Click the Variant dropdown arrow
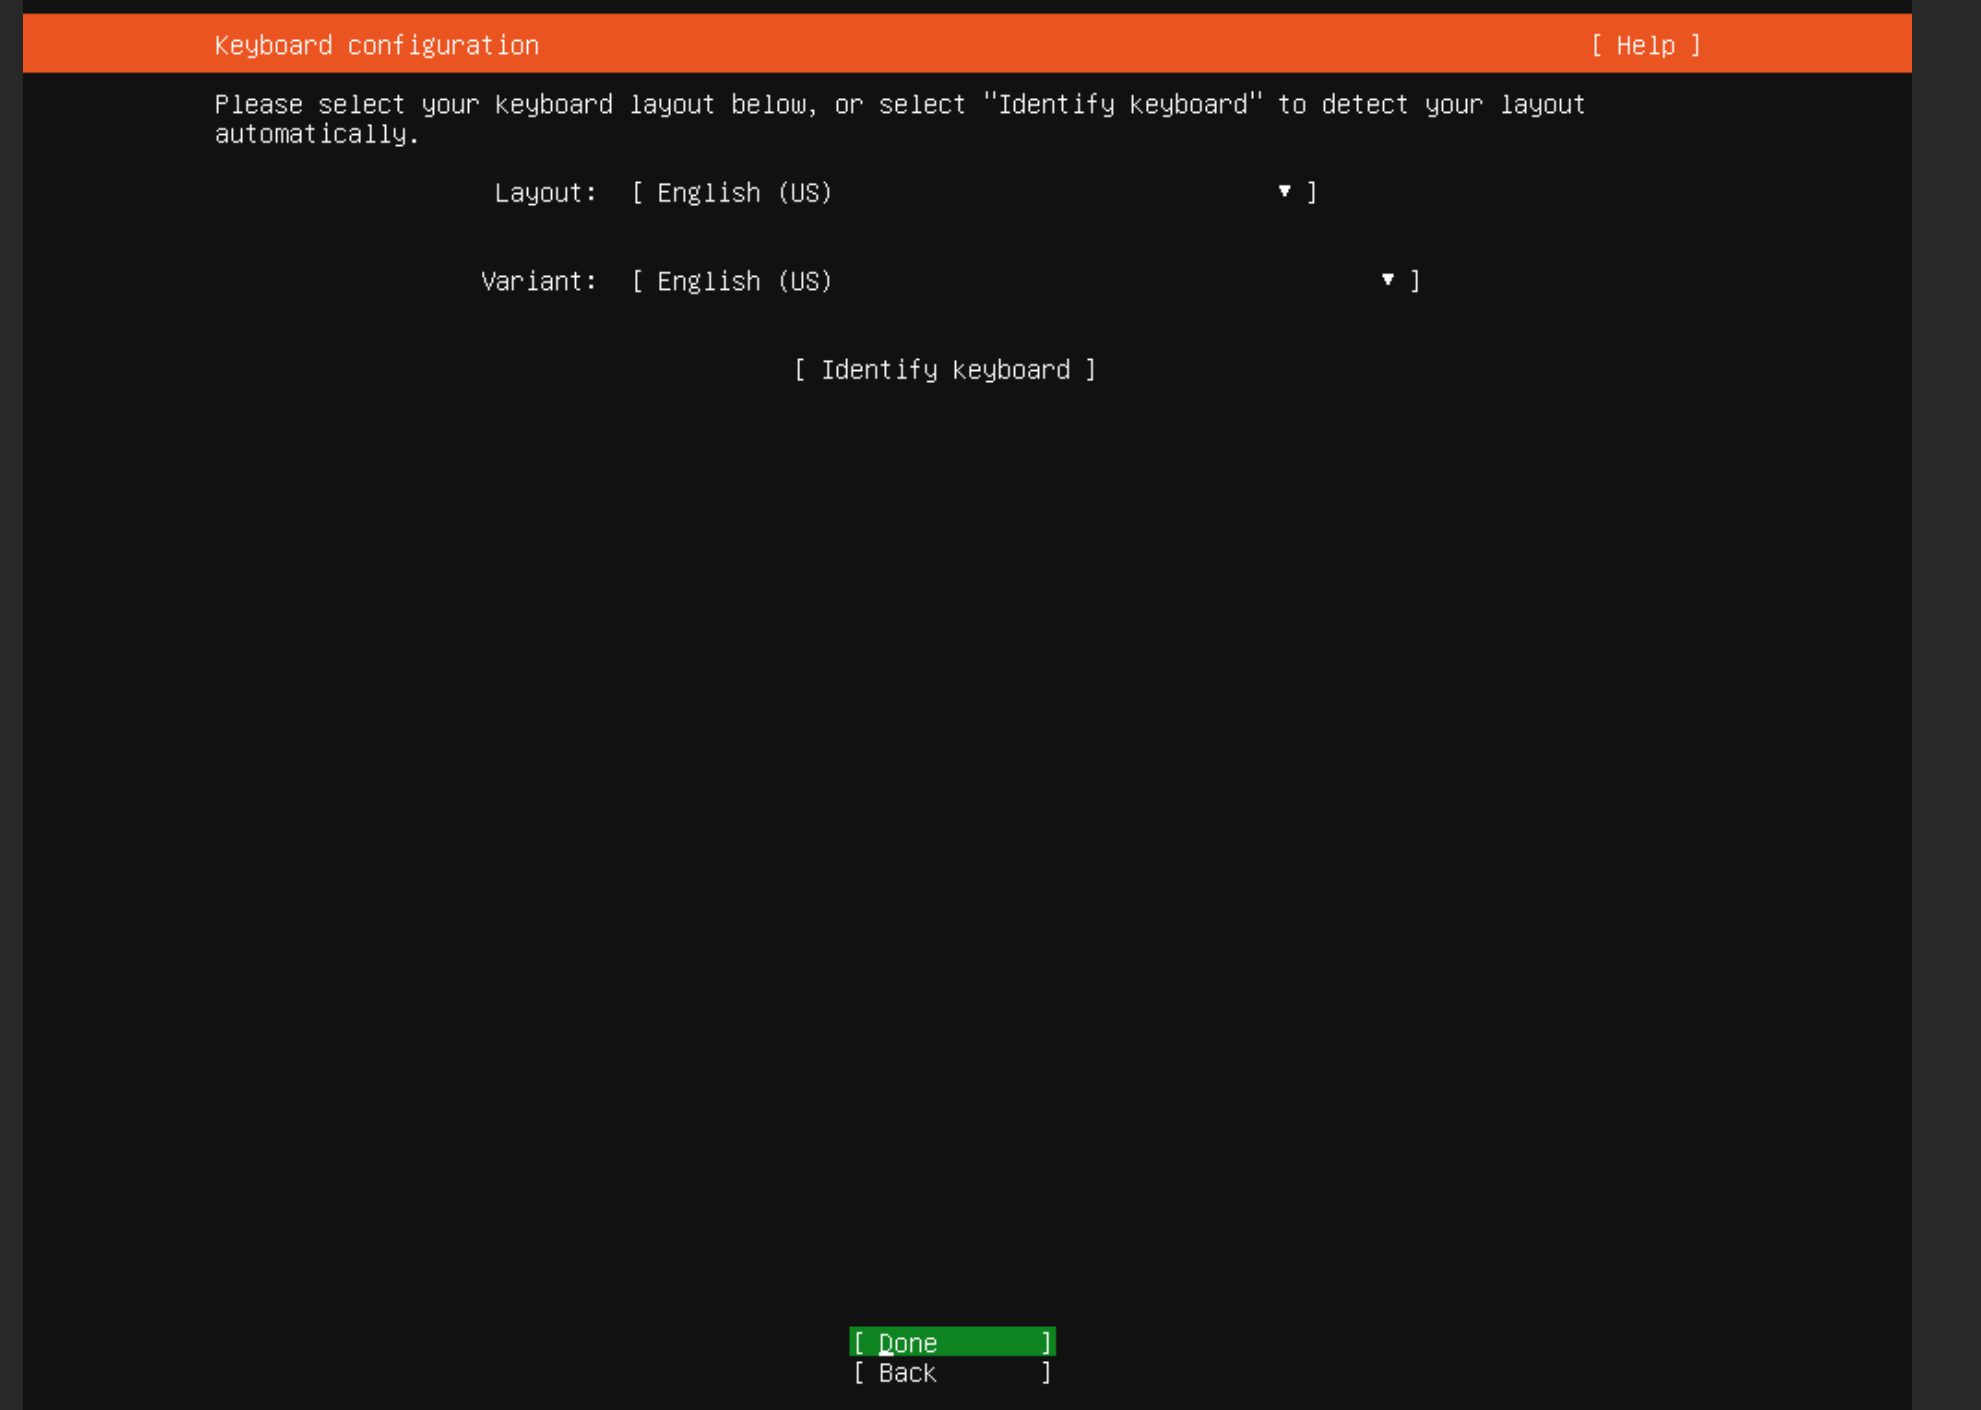Image resolution: width=1981 pixels, height=1410 pixels. click(1387, 280)
